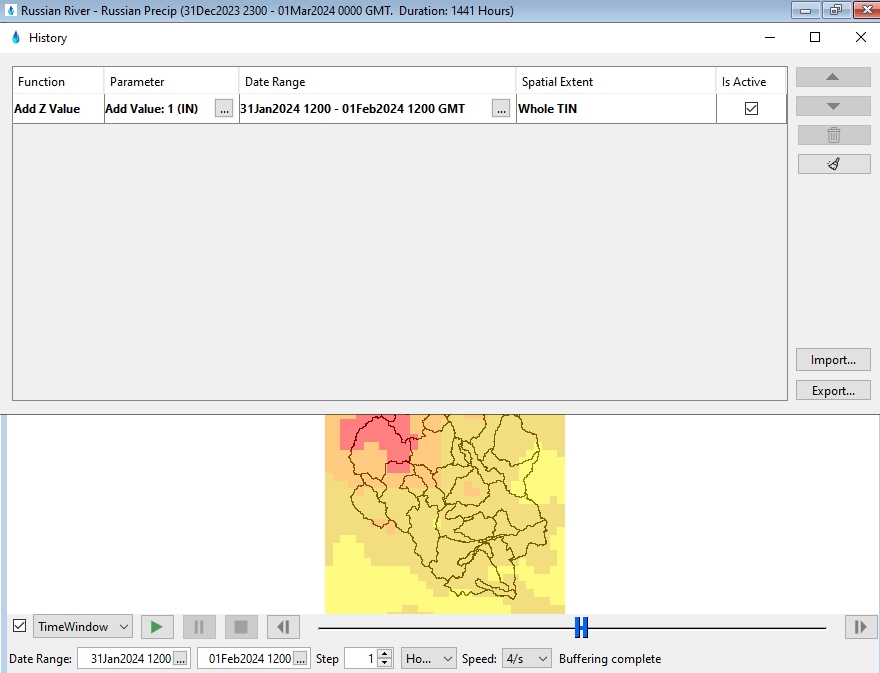
Task: Click the pause playback button
Action: tap(199, 626)
